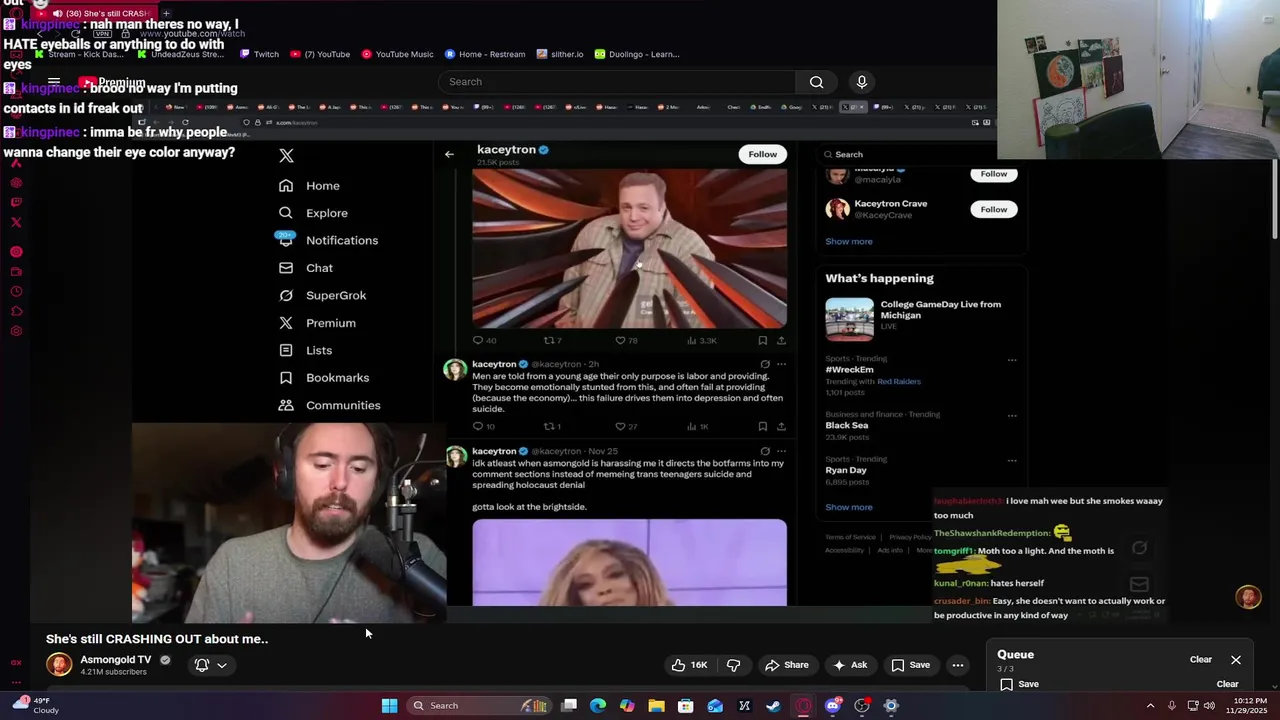
Task: Follow the kaceytron profile
Action: [x=762, y=154]
